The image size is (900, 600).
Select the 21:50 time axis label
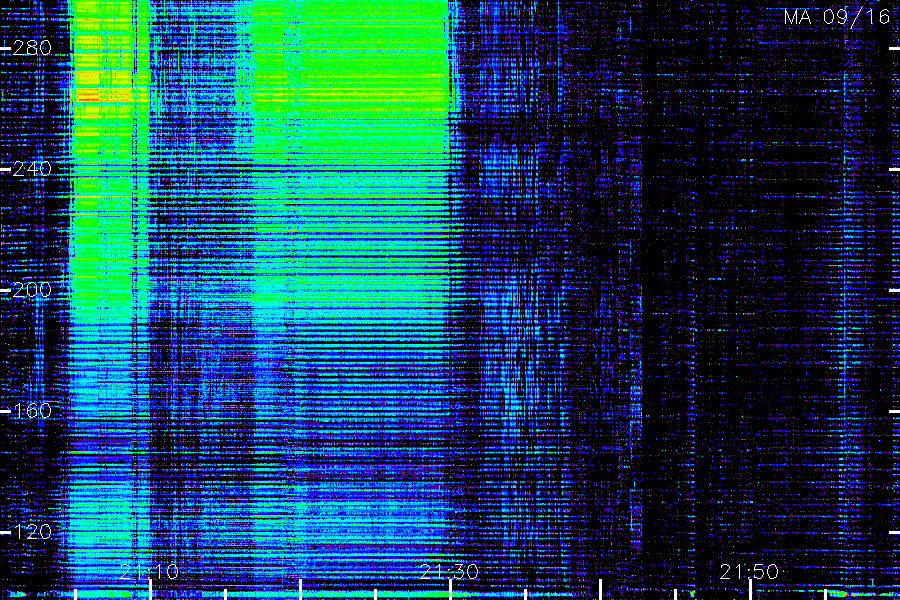[749, 572]
